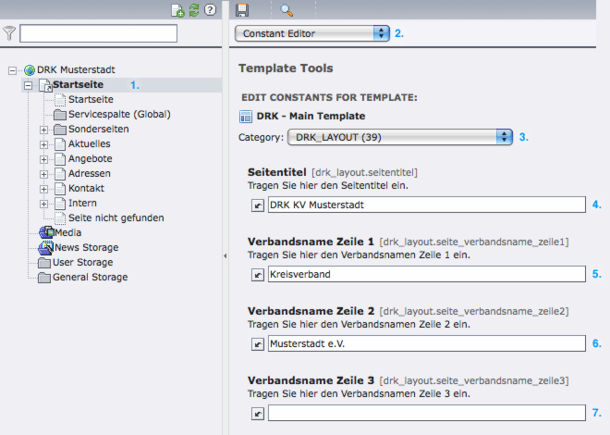Click the DRK - Main Template title
Screen dimensions: 610x435
(311, 116)
